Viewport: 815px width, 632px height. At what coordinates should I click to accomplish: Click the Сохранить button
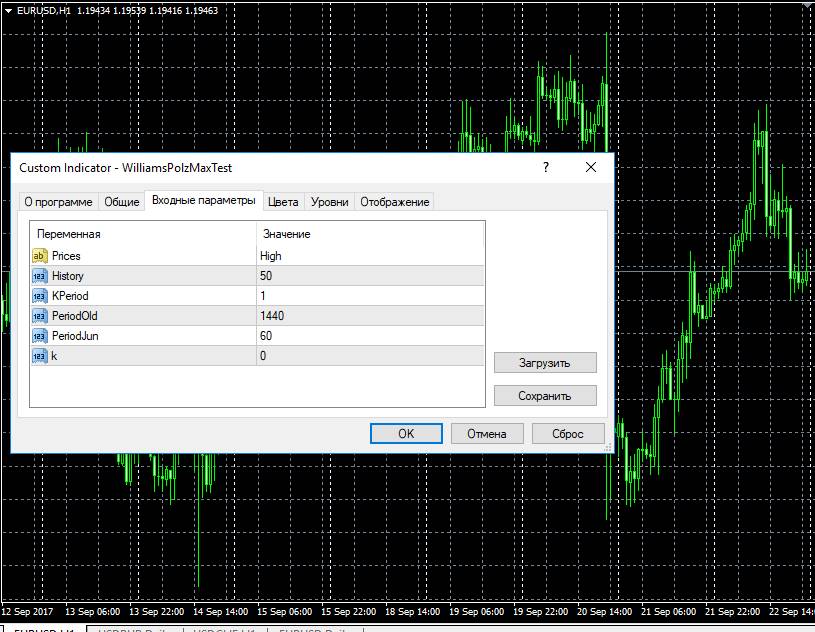(x=545, y=396)
